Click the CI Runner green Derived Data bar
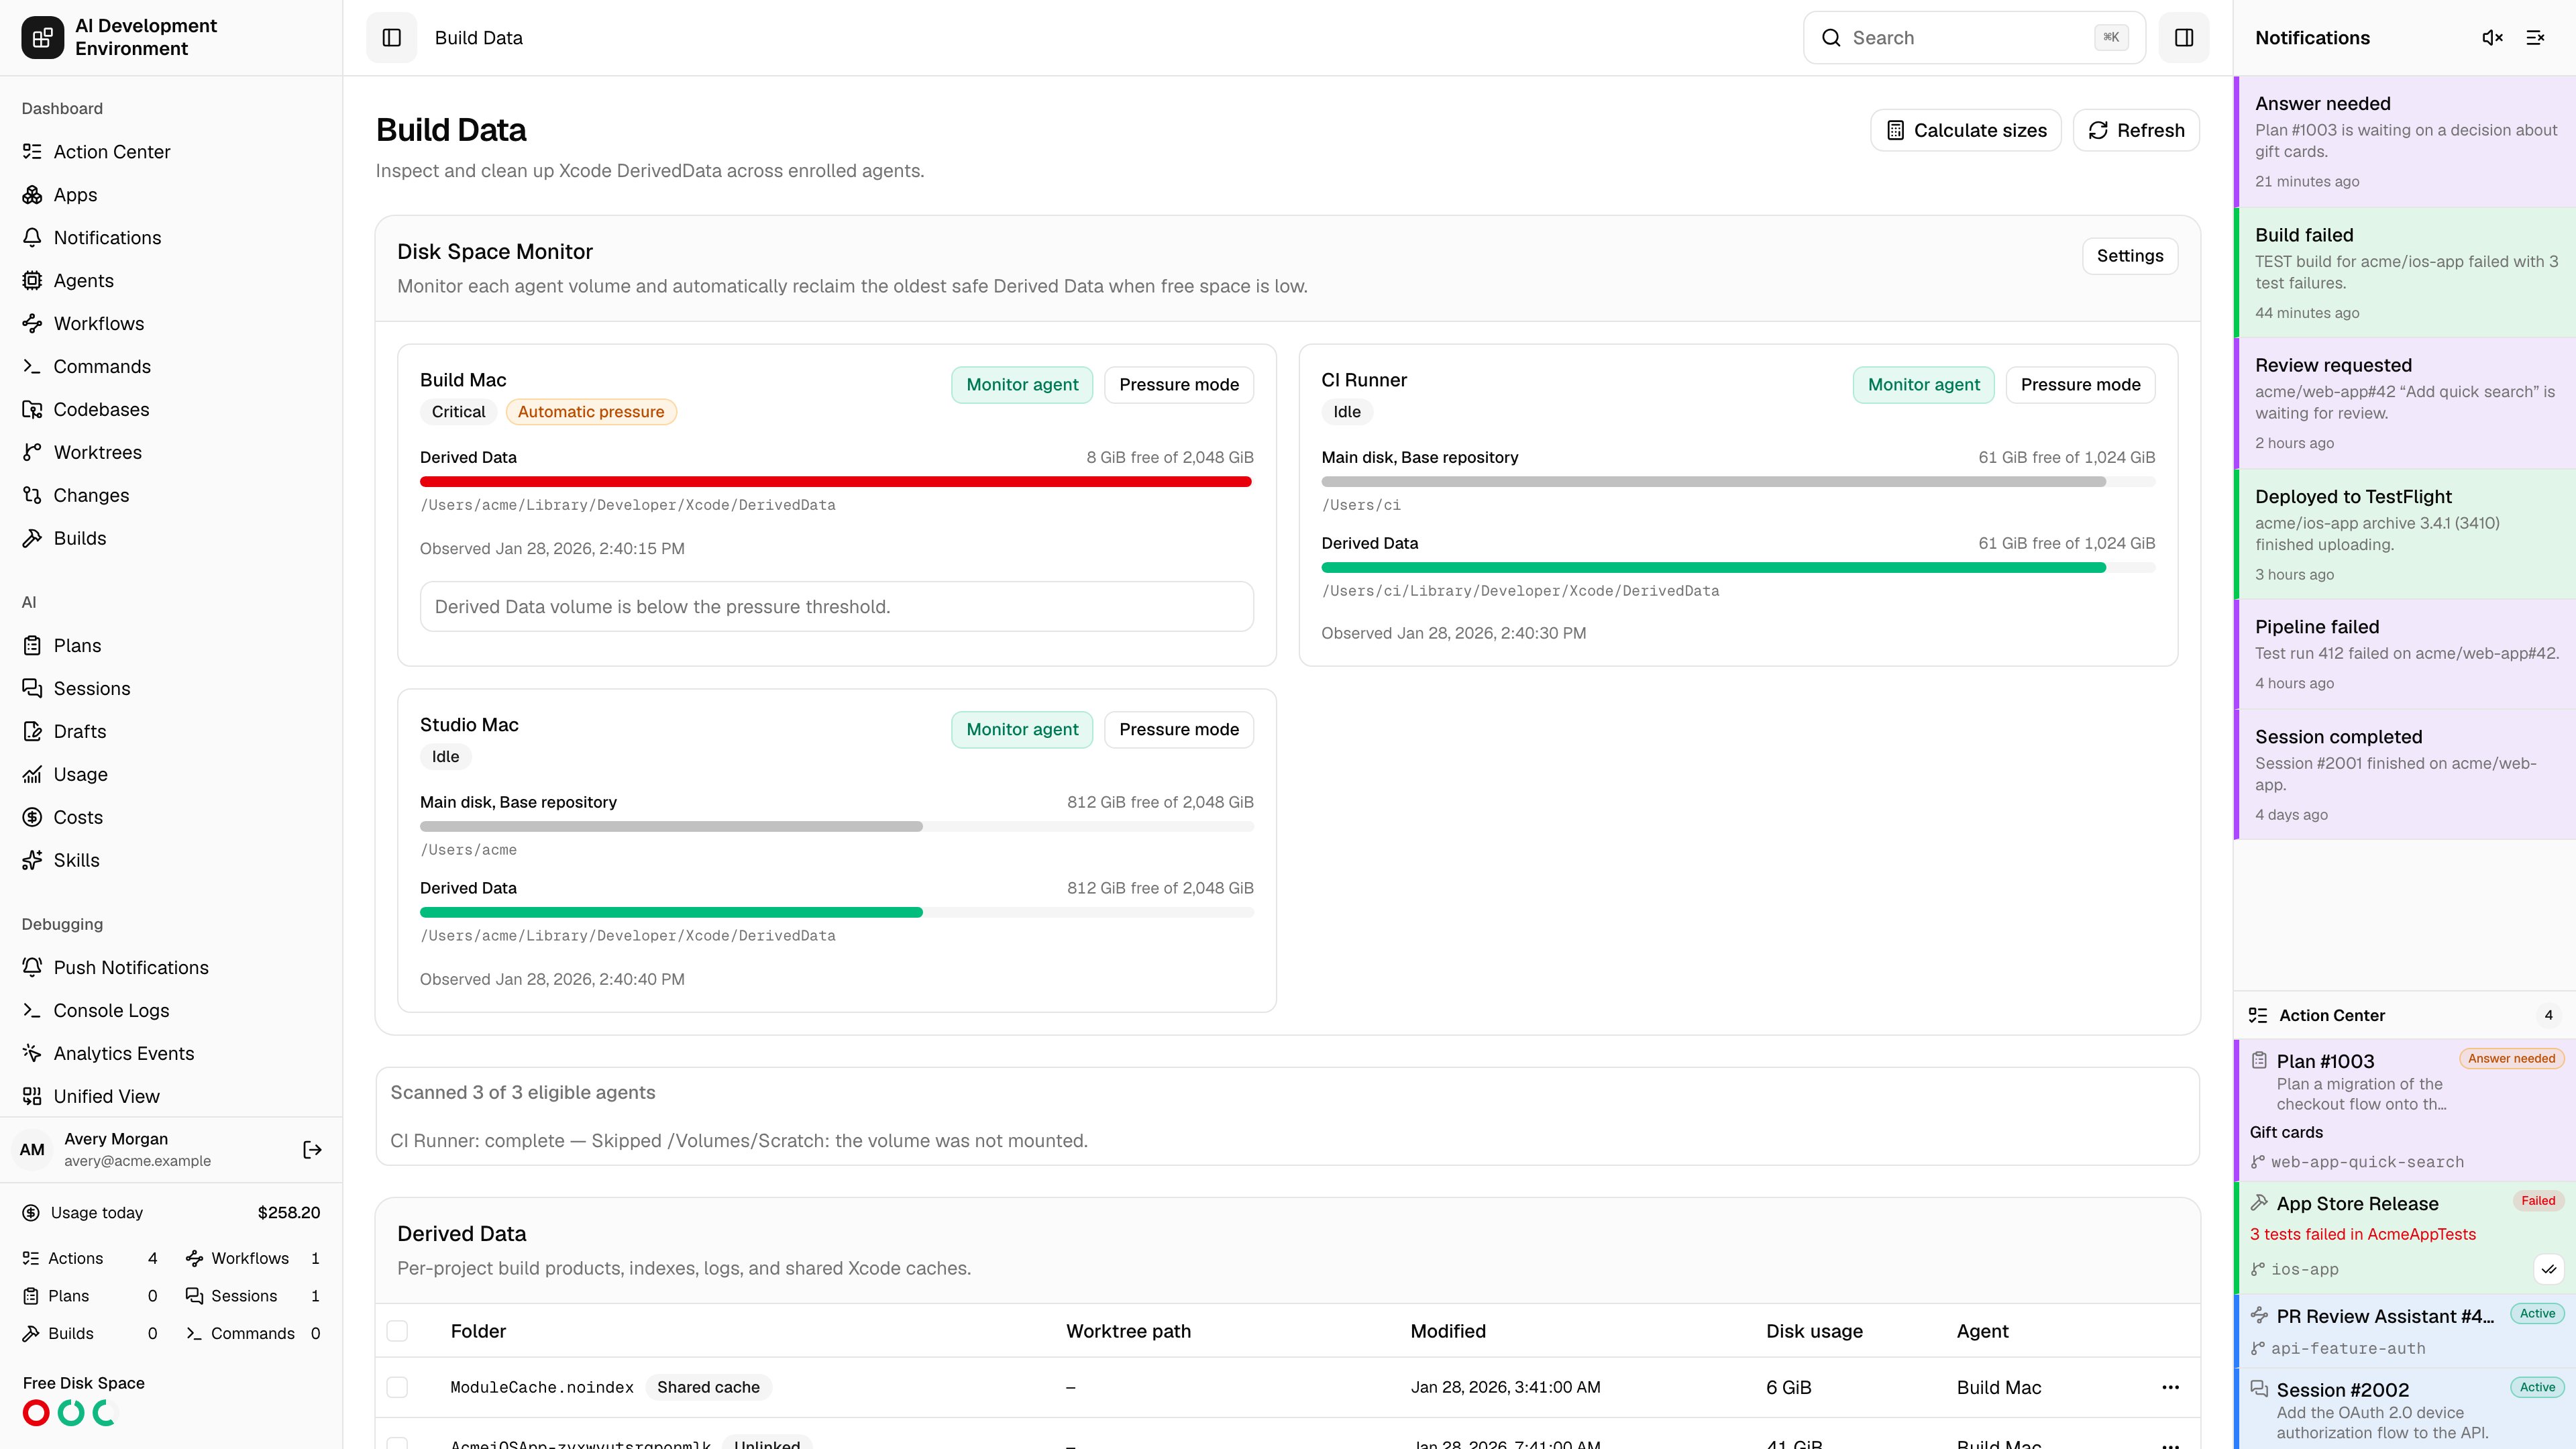Image resolution: width=2576 pixels, height=1449 pixels. point(1713,568)
